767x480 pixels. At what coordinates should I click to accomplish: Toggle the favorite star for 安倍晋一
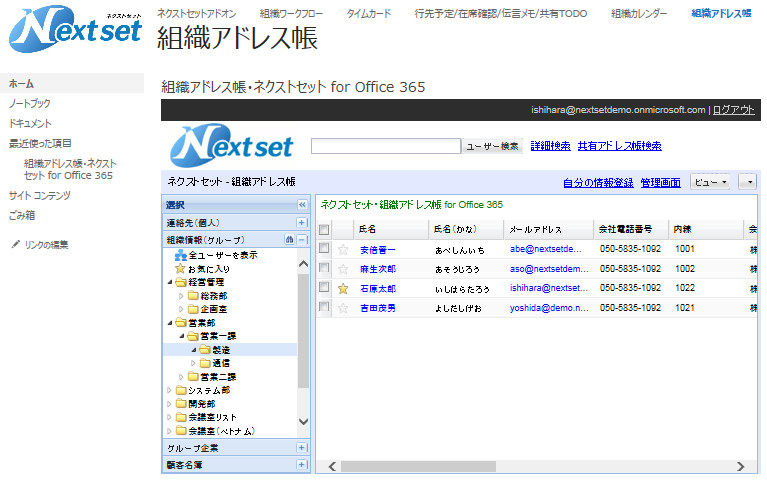[343, 250]
